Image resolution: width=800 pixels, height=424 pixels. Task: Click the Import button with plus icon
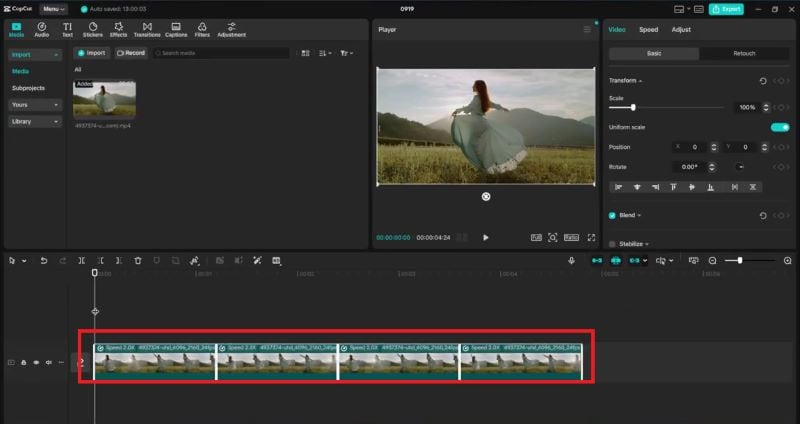(x=92, y=53)
